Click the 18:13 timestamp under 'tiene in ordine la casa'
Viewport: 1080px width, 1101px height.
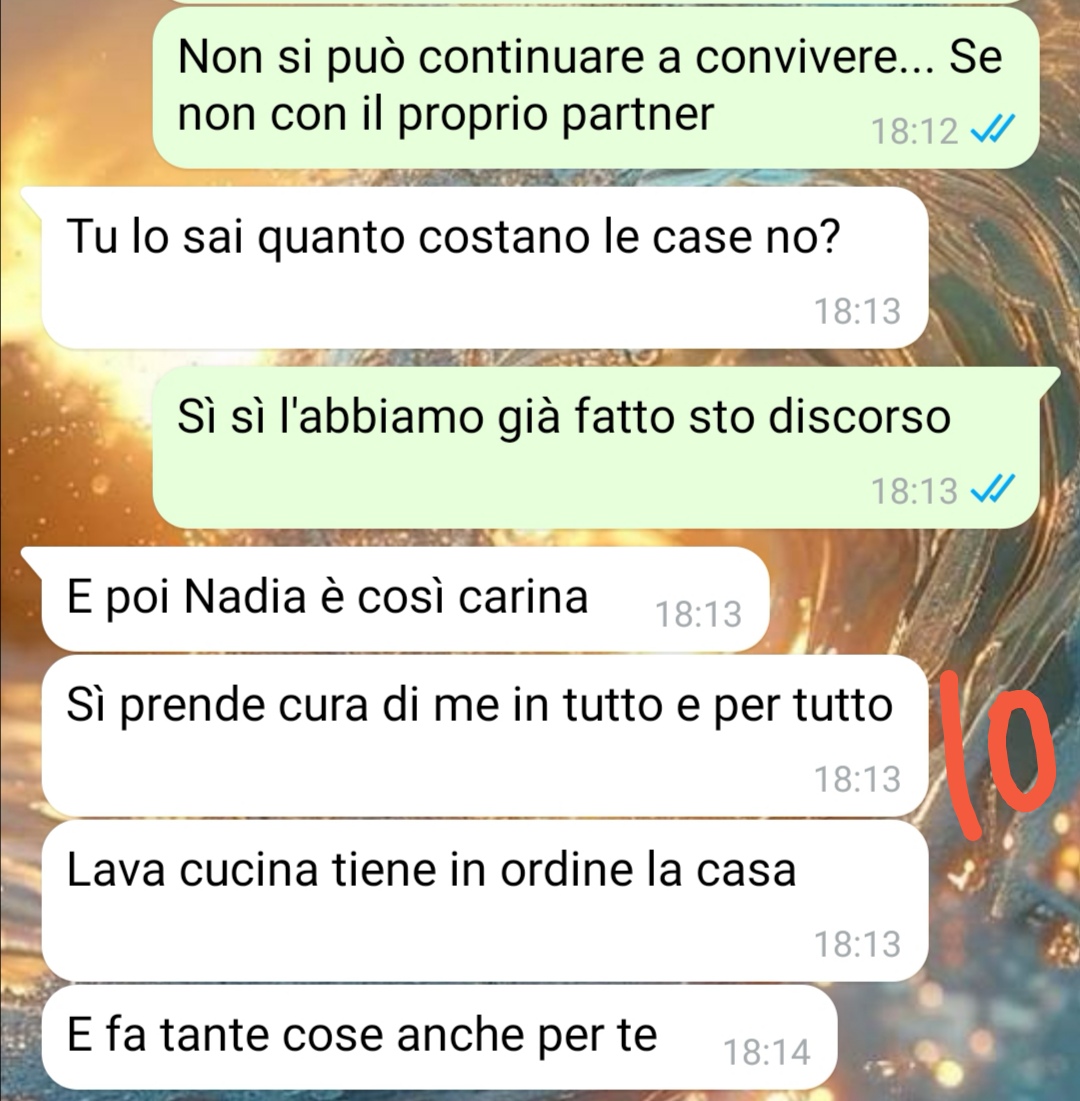(x=857, y=944)
